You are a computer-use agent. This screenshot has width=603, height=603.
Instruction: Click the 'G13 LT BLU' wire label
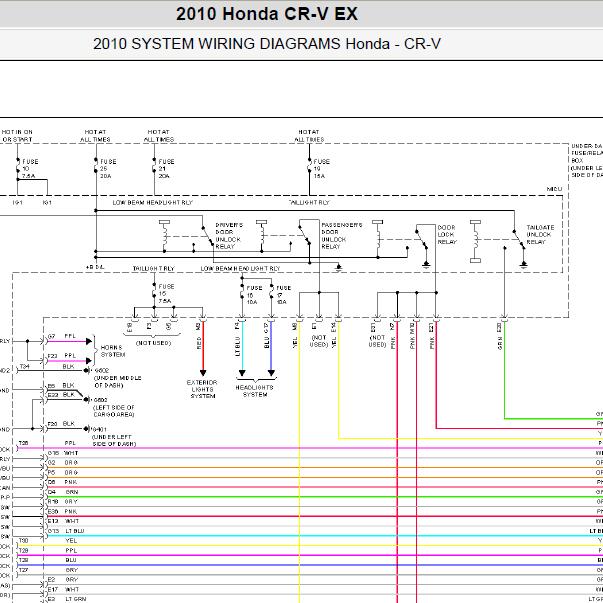click(x=66, y=531)
